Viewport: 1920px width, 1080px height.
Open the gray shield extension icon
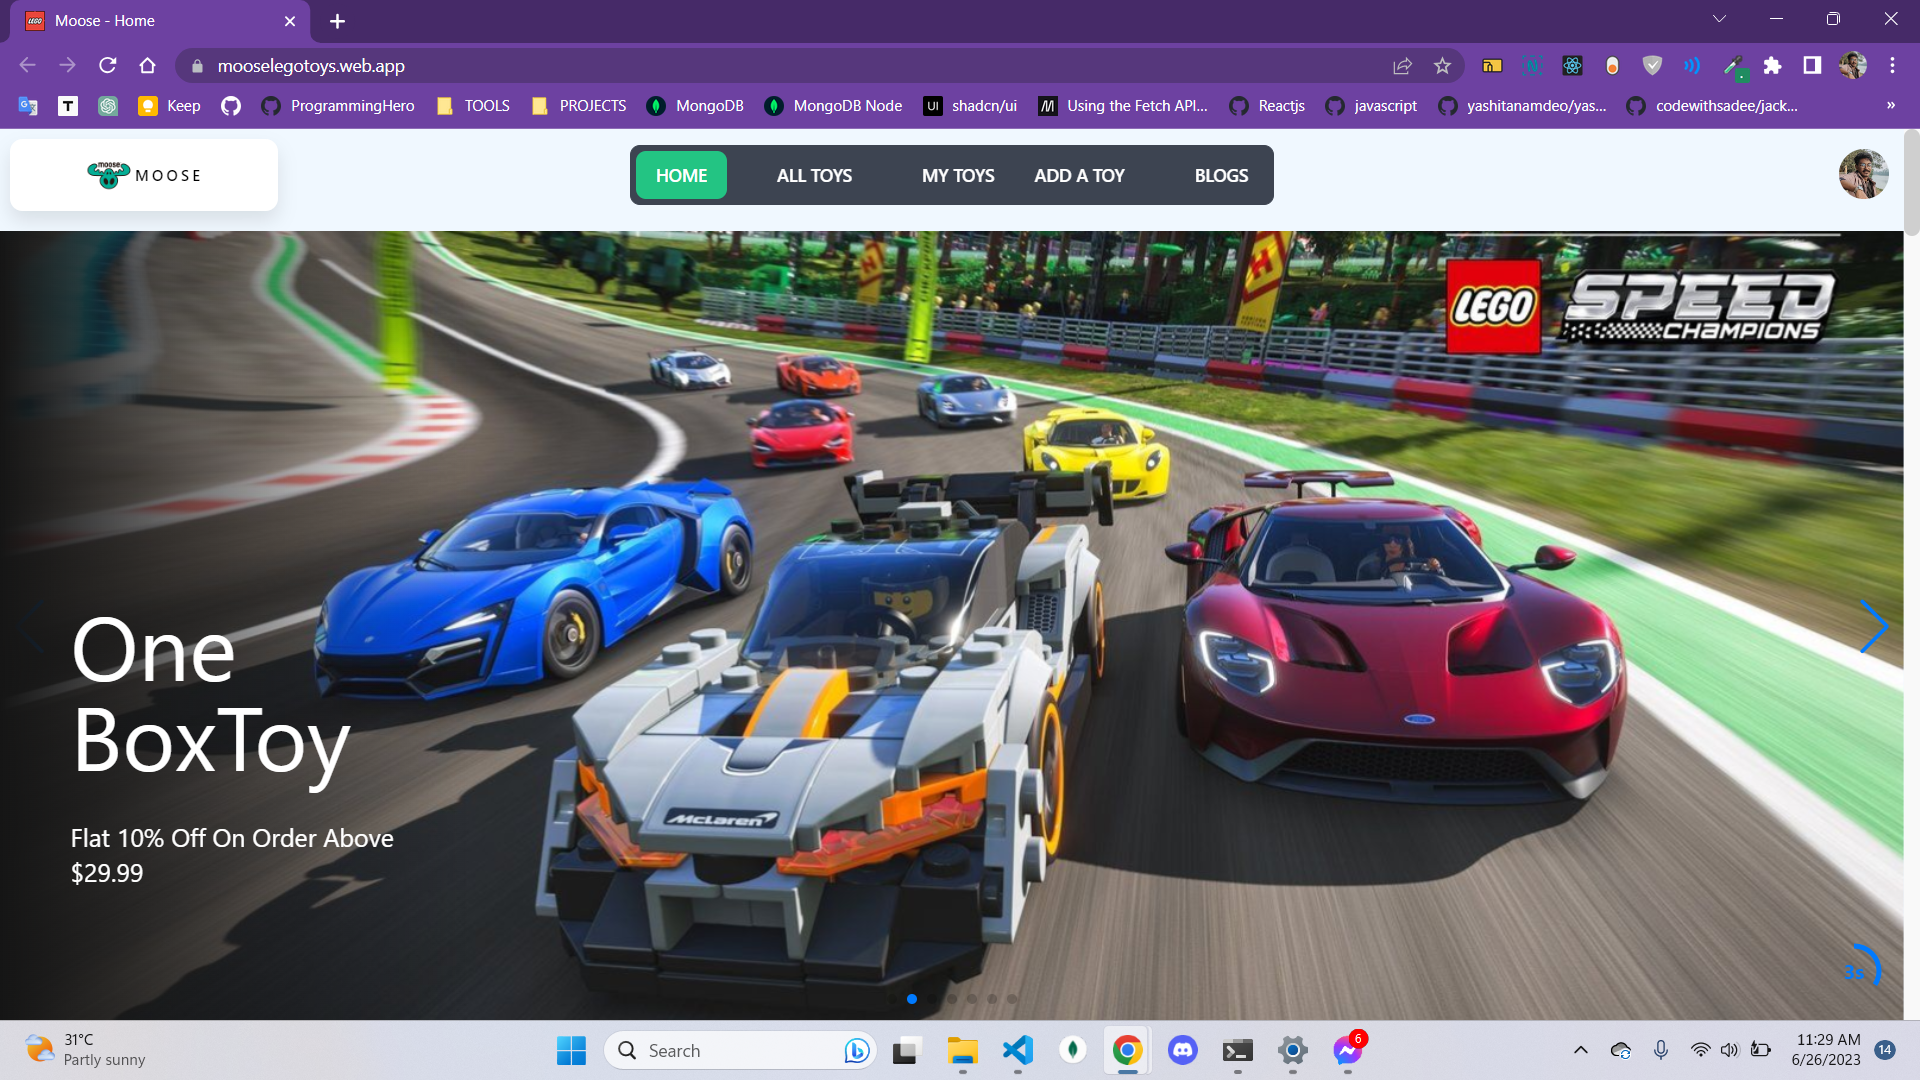click(1652, 65)
